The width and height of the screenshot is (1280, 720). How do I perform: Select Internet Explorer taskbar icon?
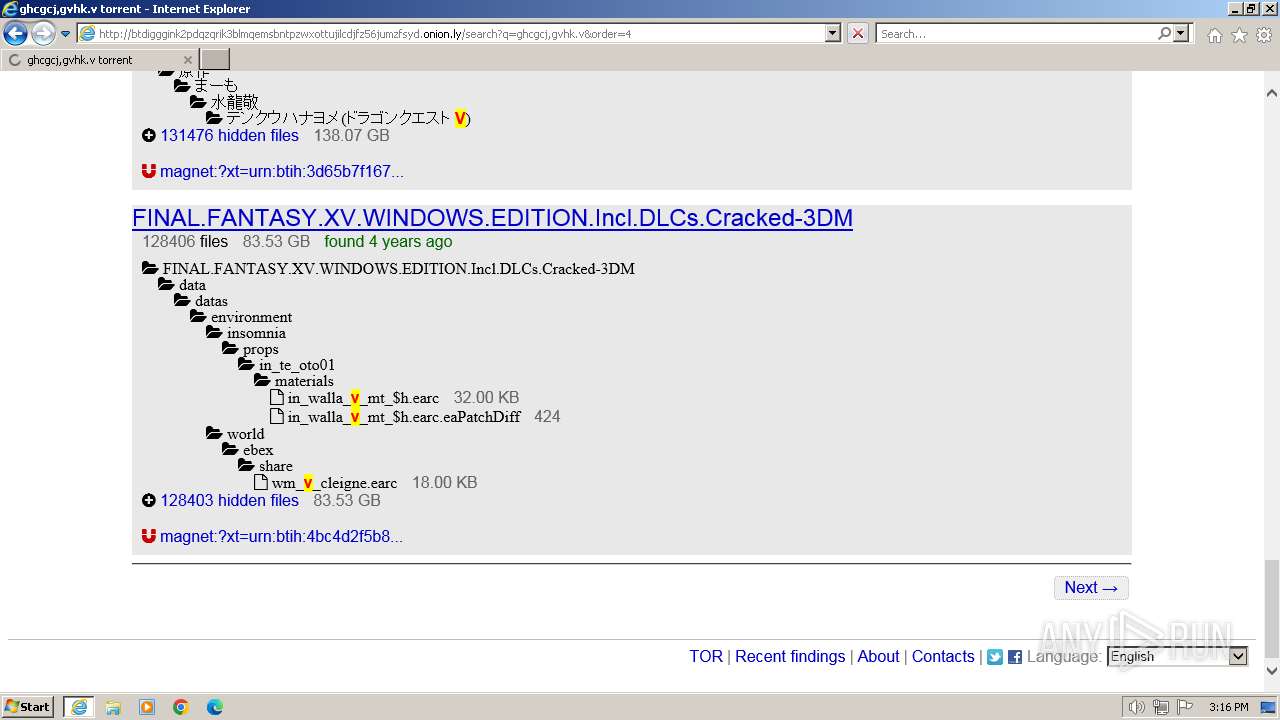pyautogui.click(x=79, y=707)
